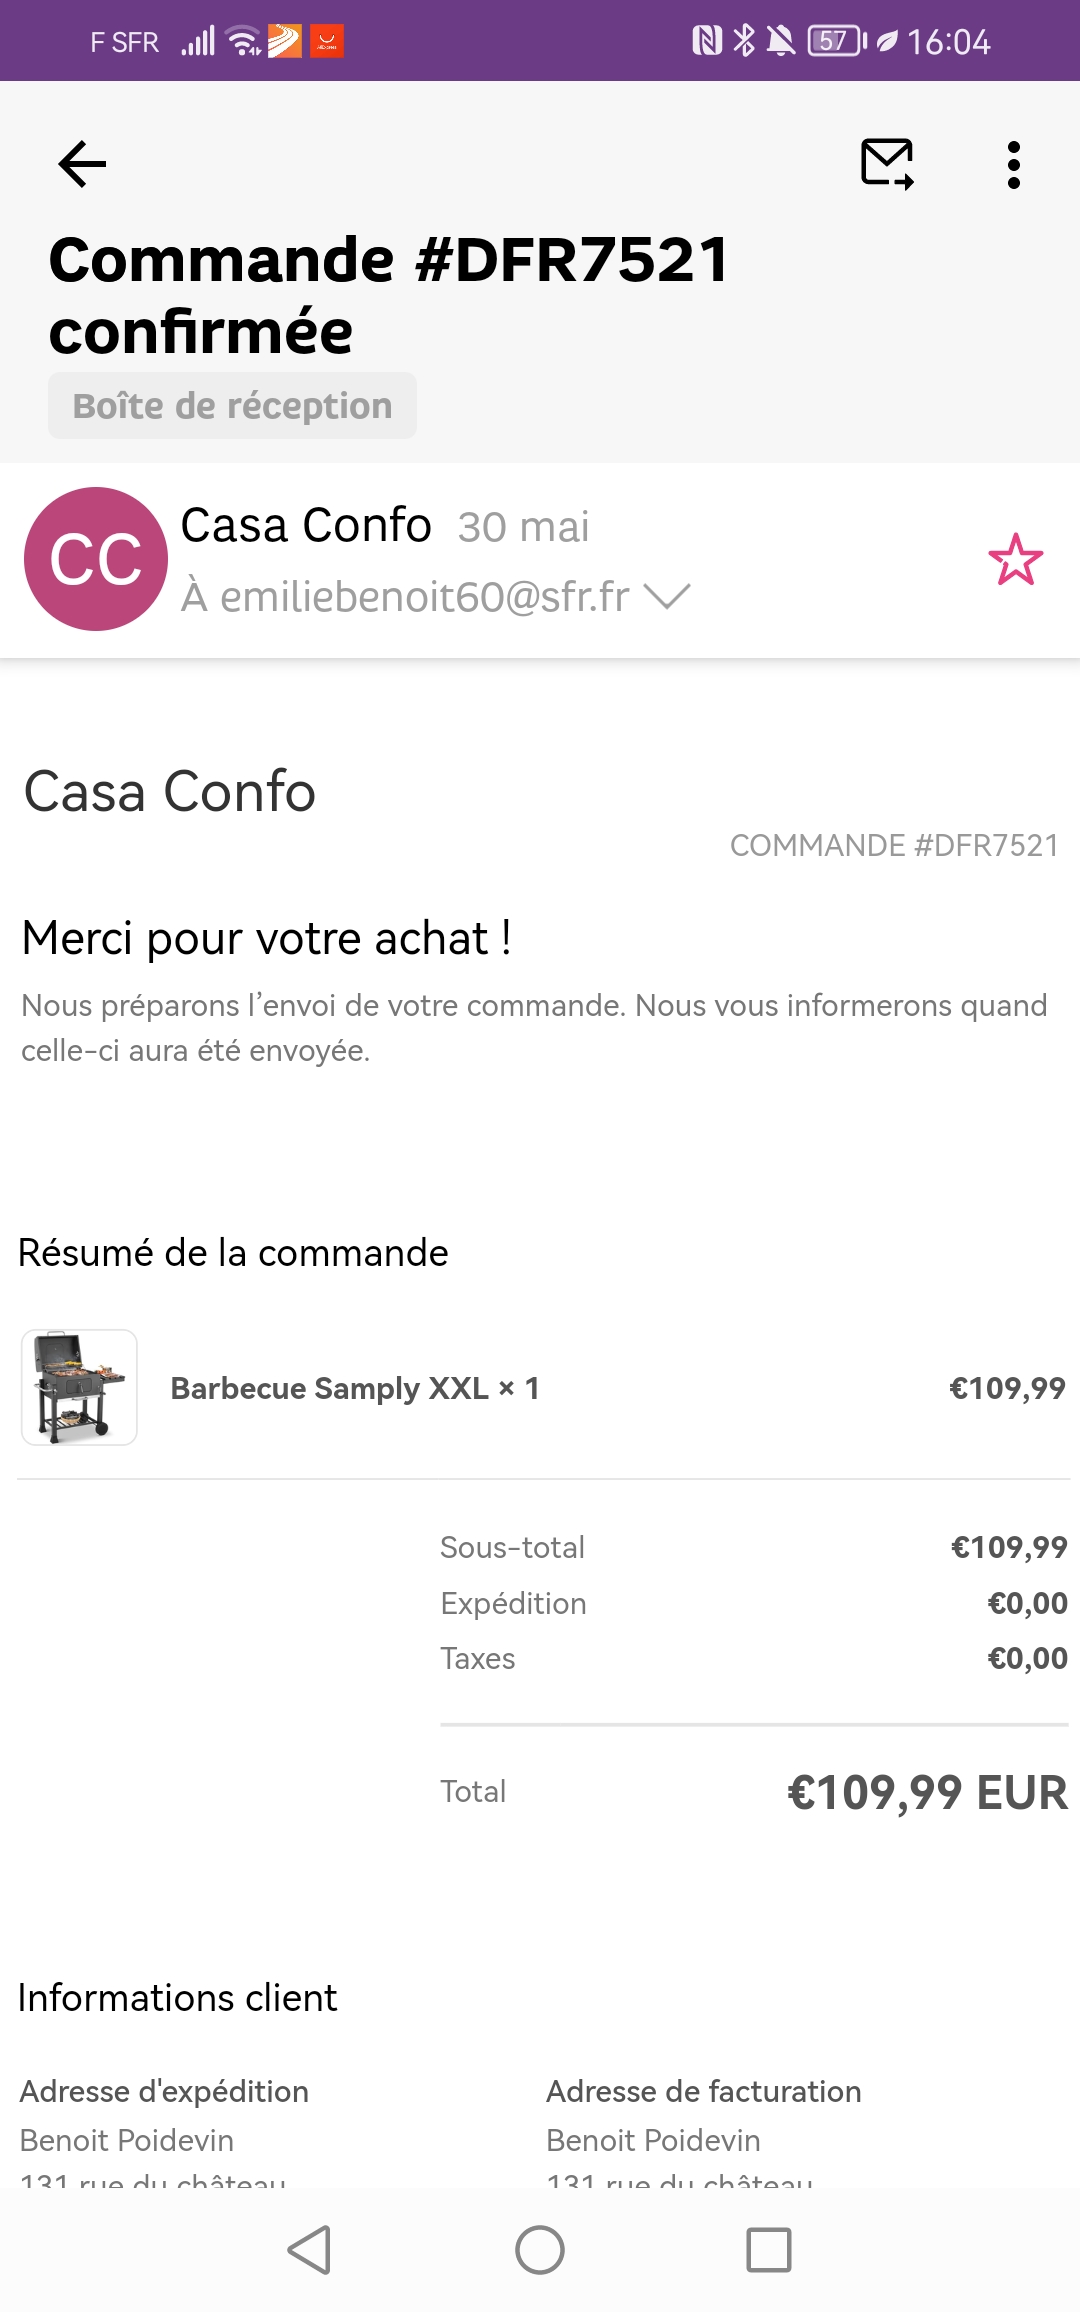Screen dimensions: 1080x2312
Task: Tap the forward/move email envelope icon
Action: tap(888, 164)
